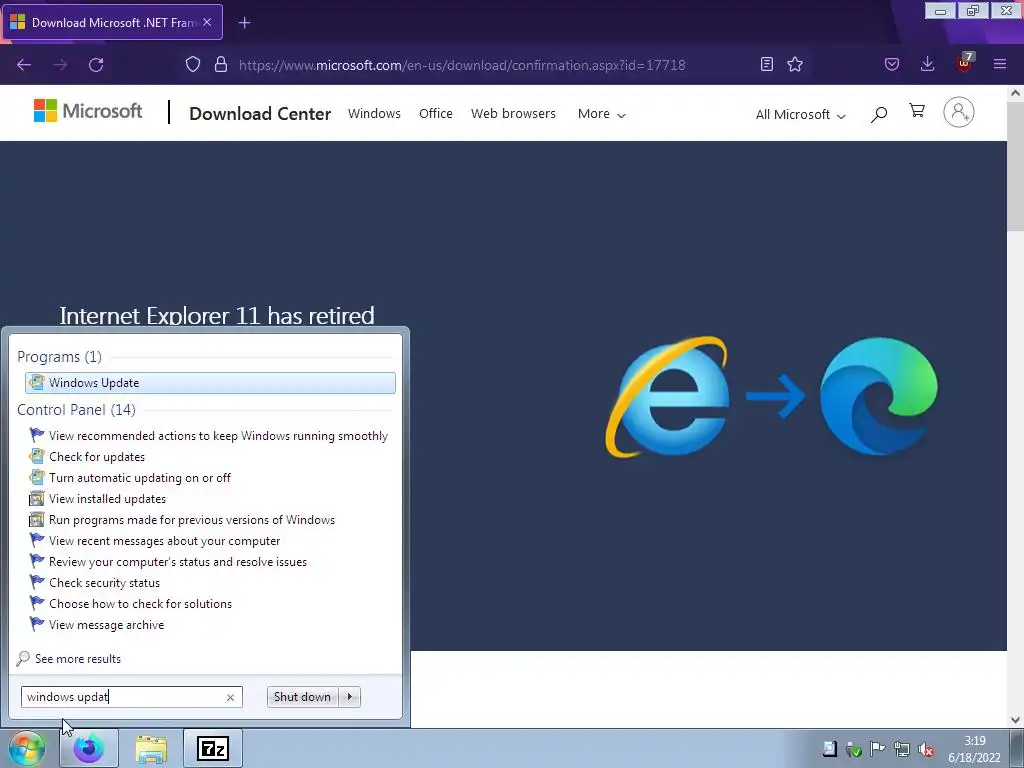Open the Firefox application menu

[1000, 64]
